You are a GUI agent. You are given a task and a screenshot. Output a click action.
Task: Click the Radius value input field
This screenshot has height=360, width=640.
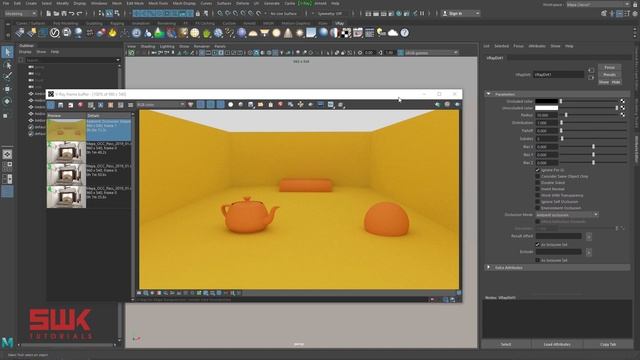[546, 115]
